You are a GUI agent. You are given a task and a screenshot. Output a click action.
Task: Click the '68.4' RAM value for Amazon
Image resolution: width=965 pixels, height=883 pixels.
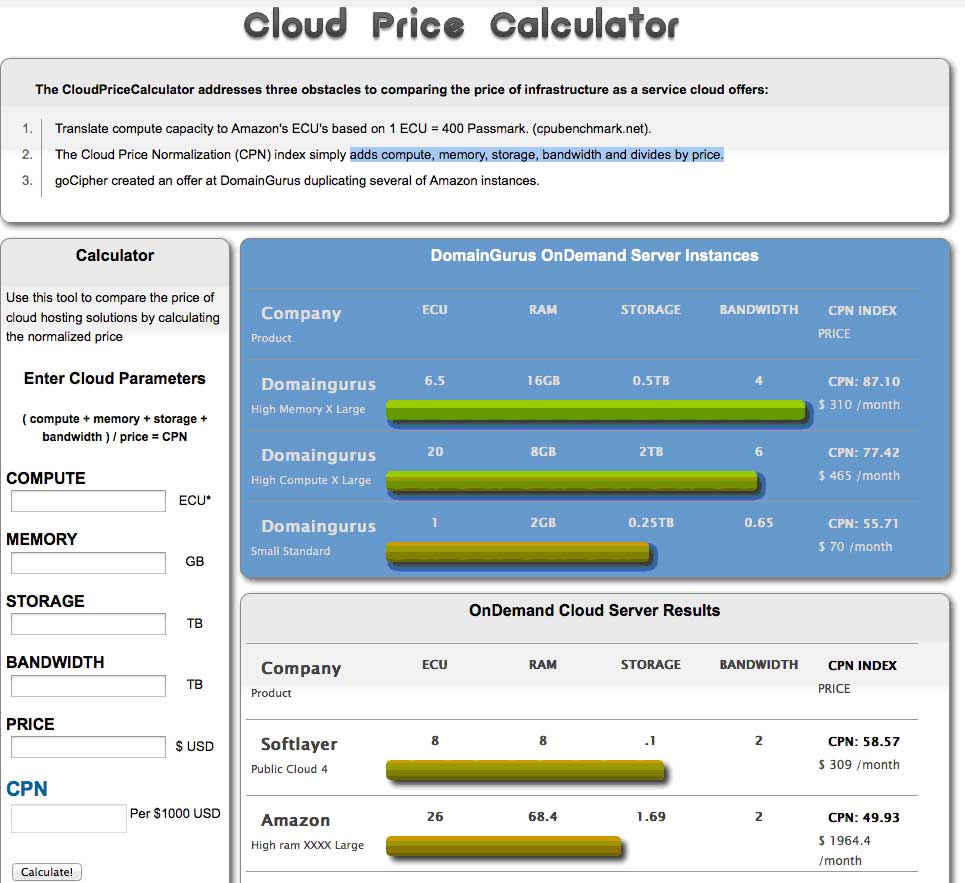(543, 817)
